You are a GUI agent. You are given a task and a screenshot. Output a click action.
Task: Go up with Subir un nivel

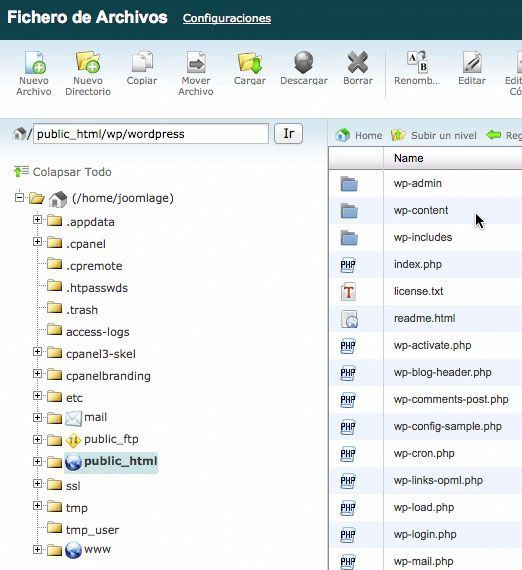point(434,135)
